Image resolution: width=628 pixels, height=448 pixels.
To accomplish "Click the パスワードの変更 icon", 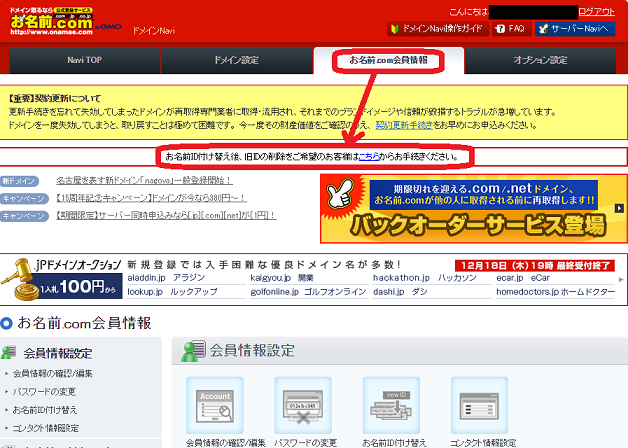I will pyautogui.click(x=303, y=406).
